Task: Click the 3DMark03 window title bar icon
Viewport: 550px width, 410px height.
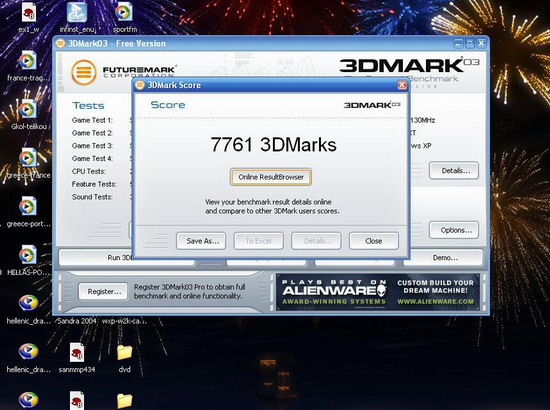Action: tap(61, 43)
